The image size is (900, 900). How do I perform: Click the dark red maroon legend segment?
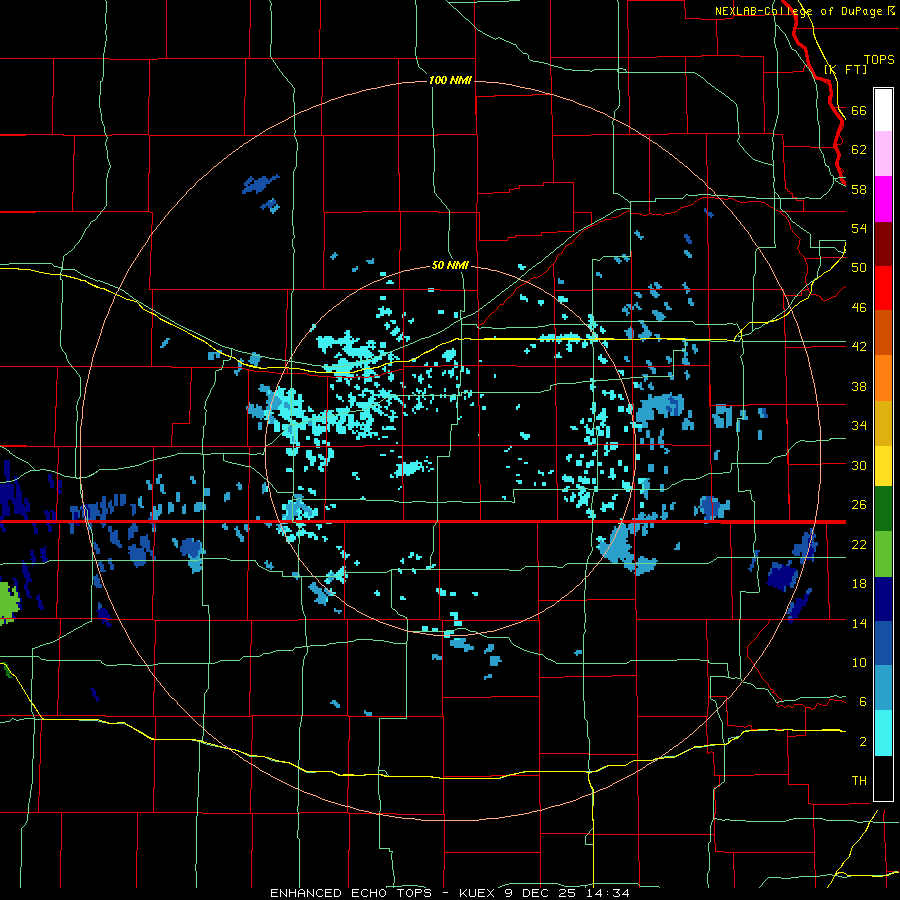click(x=883, y=244)
